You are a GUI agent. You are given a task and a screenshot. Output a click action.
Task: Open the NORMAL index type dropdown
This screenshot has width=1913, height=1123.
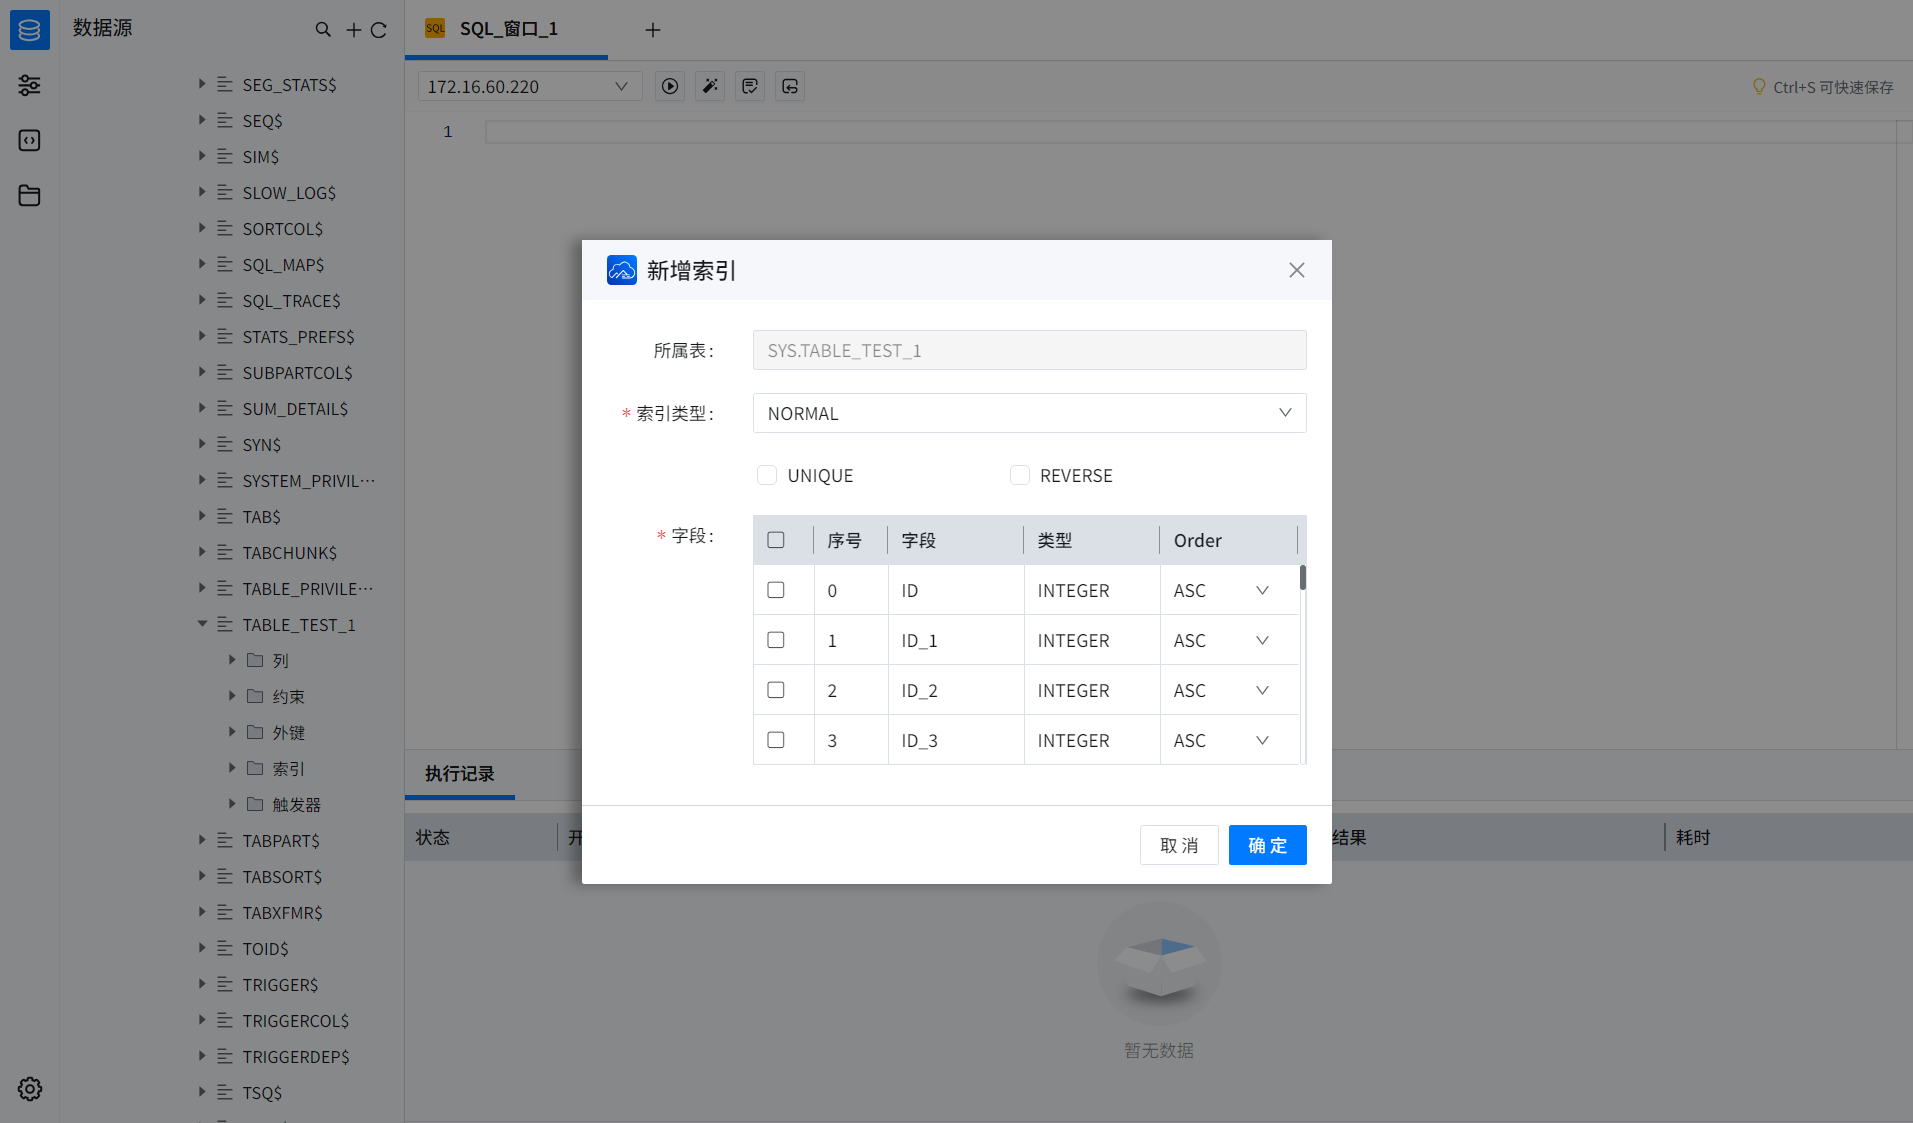[x=1028, y=413]
